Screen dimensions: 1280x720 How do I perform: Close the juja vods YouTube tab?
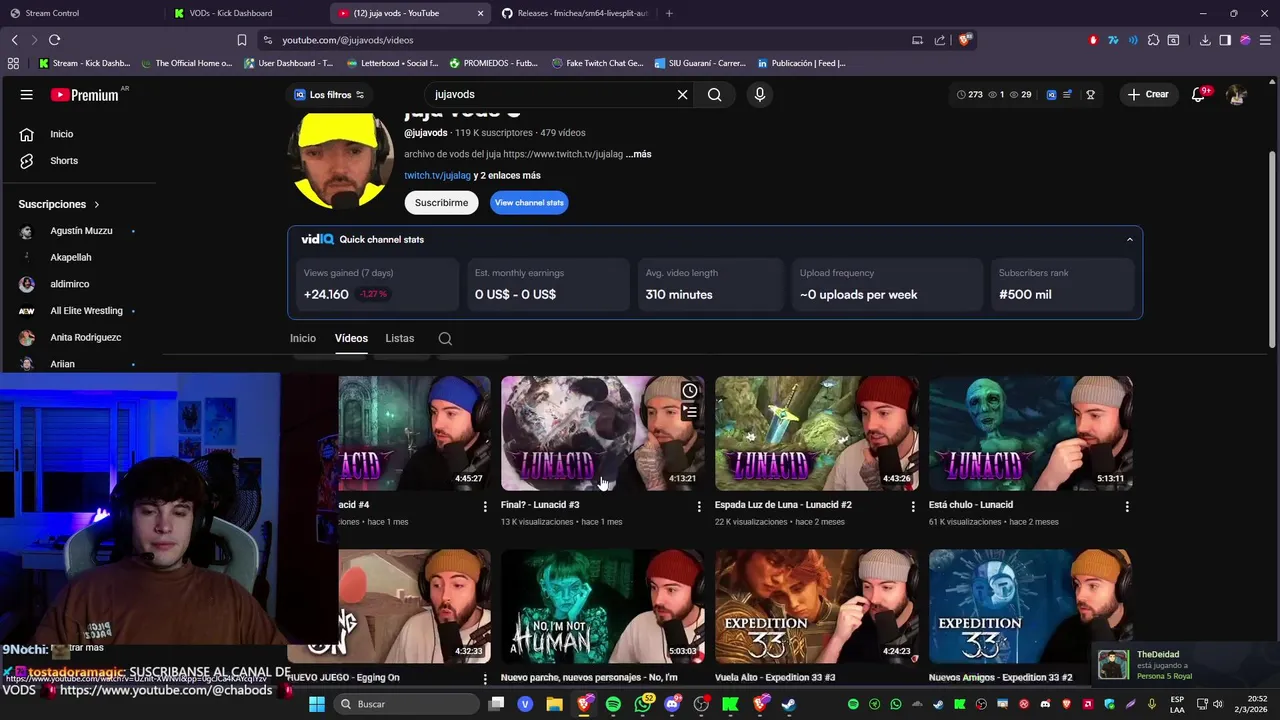click(x=480, y=13)
